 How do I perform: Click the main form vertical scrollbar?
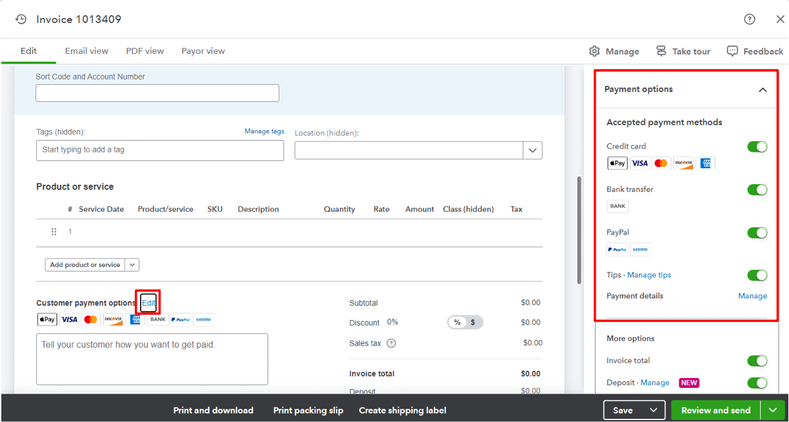pyautogui.click(x=579, y=230)
